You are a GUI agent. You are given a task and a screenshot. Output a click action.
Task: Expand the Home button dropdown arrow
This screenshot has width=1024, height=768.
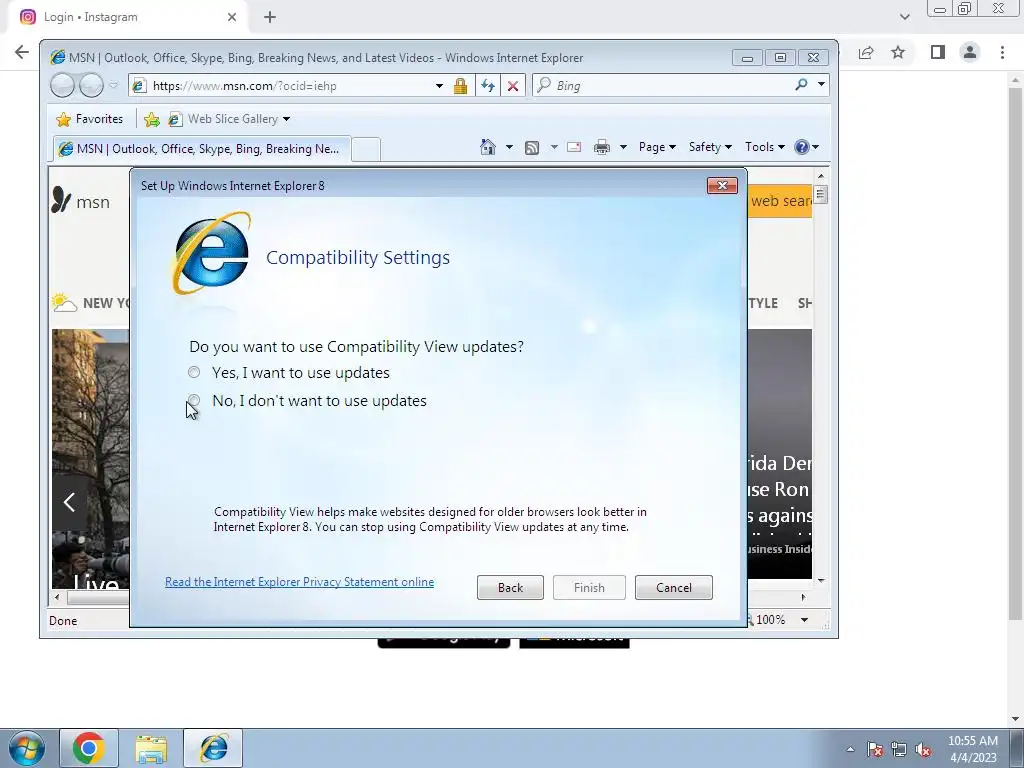[509, 147]
